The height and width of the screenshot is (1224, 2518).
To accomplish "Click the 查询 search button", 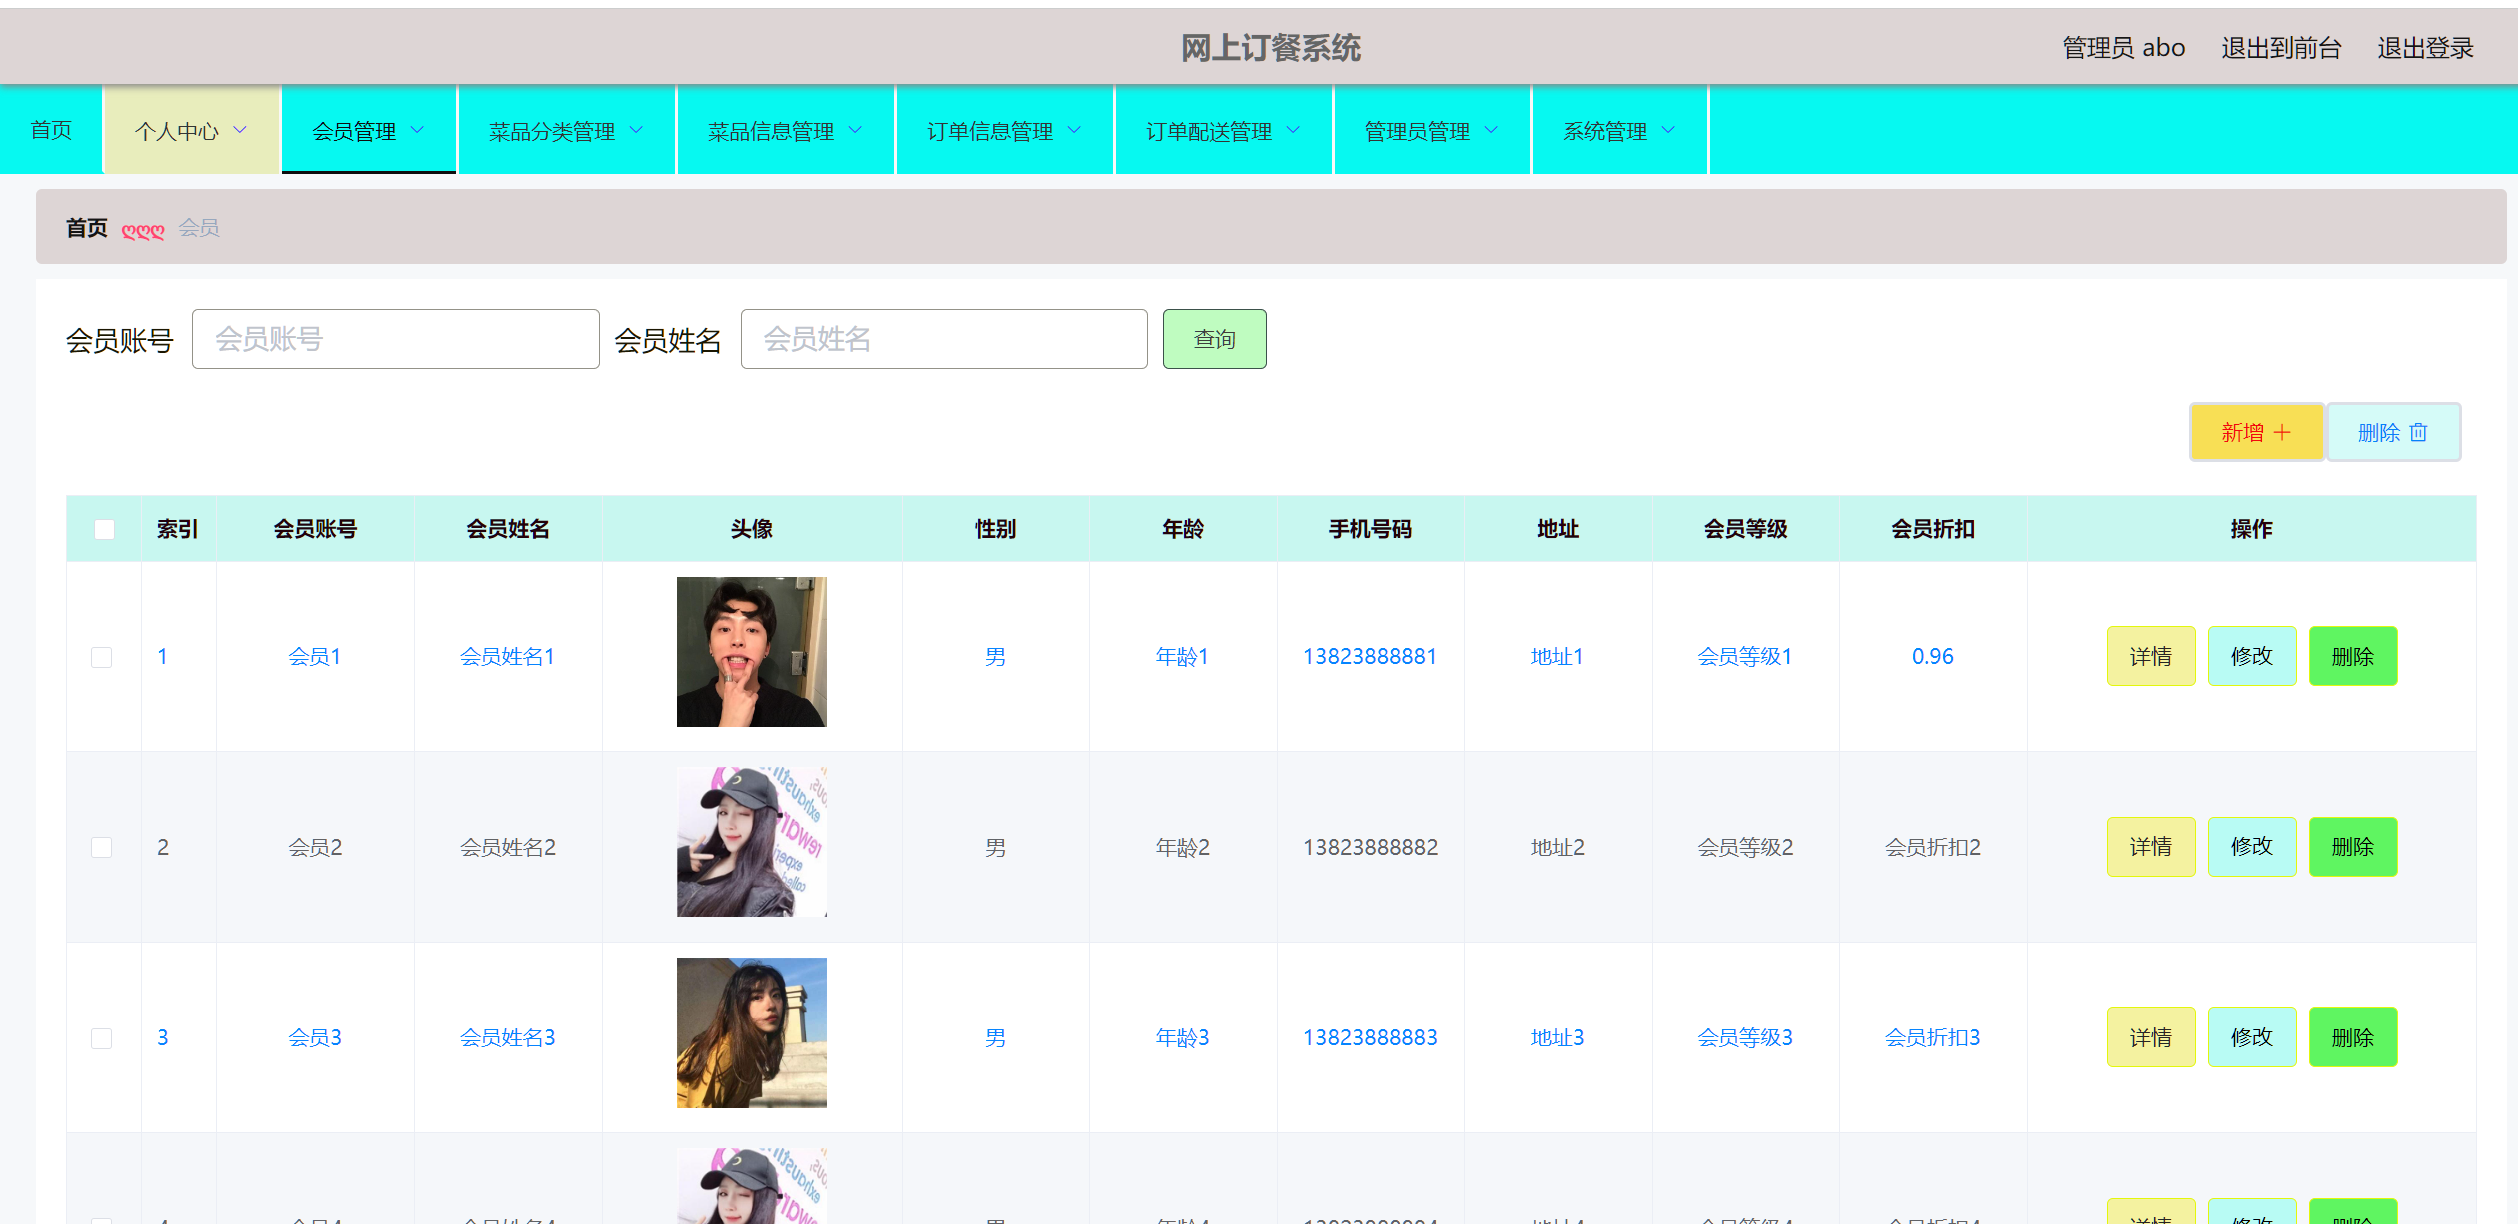I will tap(1214, 339).
